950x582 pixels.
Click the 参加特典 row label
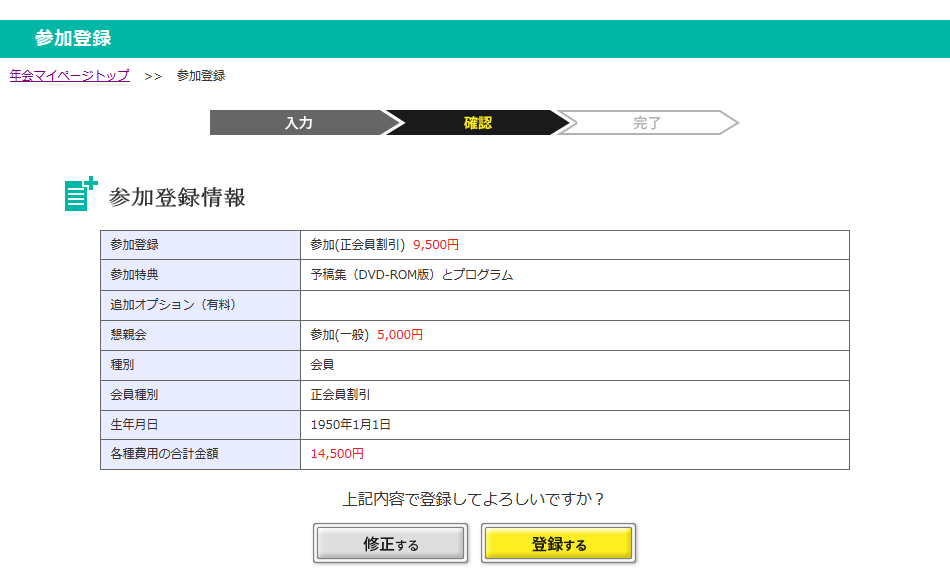(x=134, y=275)
